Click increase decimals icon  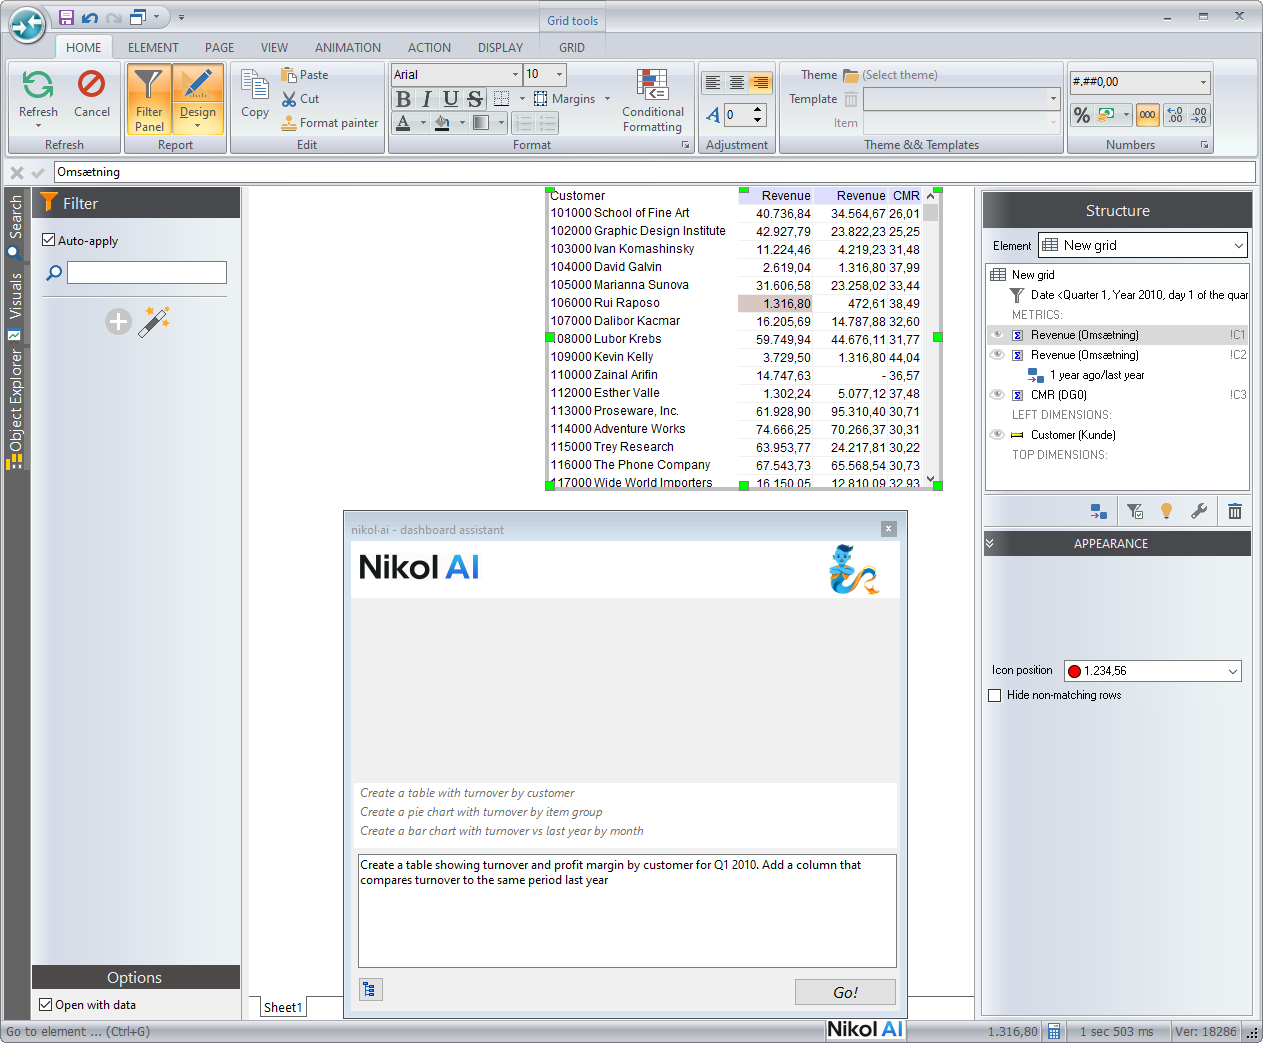tap(1175, 115)
